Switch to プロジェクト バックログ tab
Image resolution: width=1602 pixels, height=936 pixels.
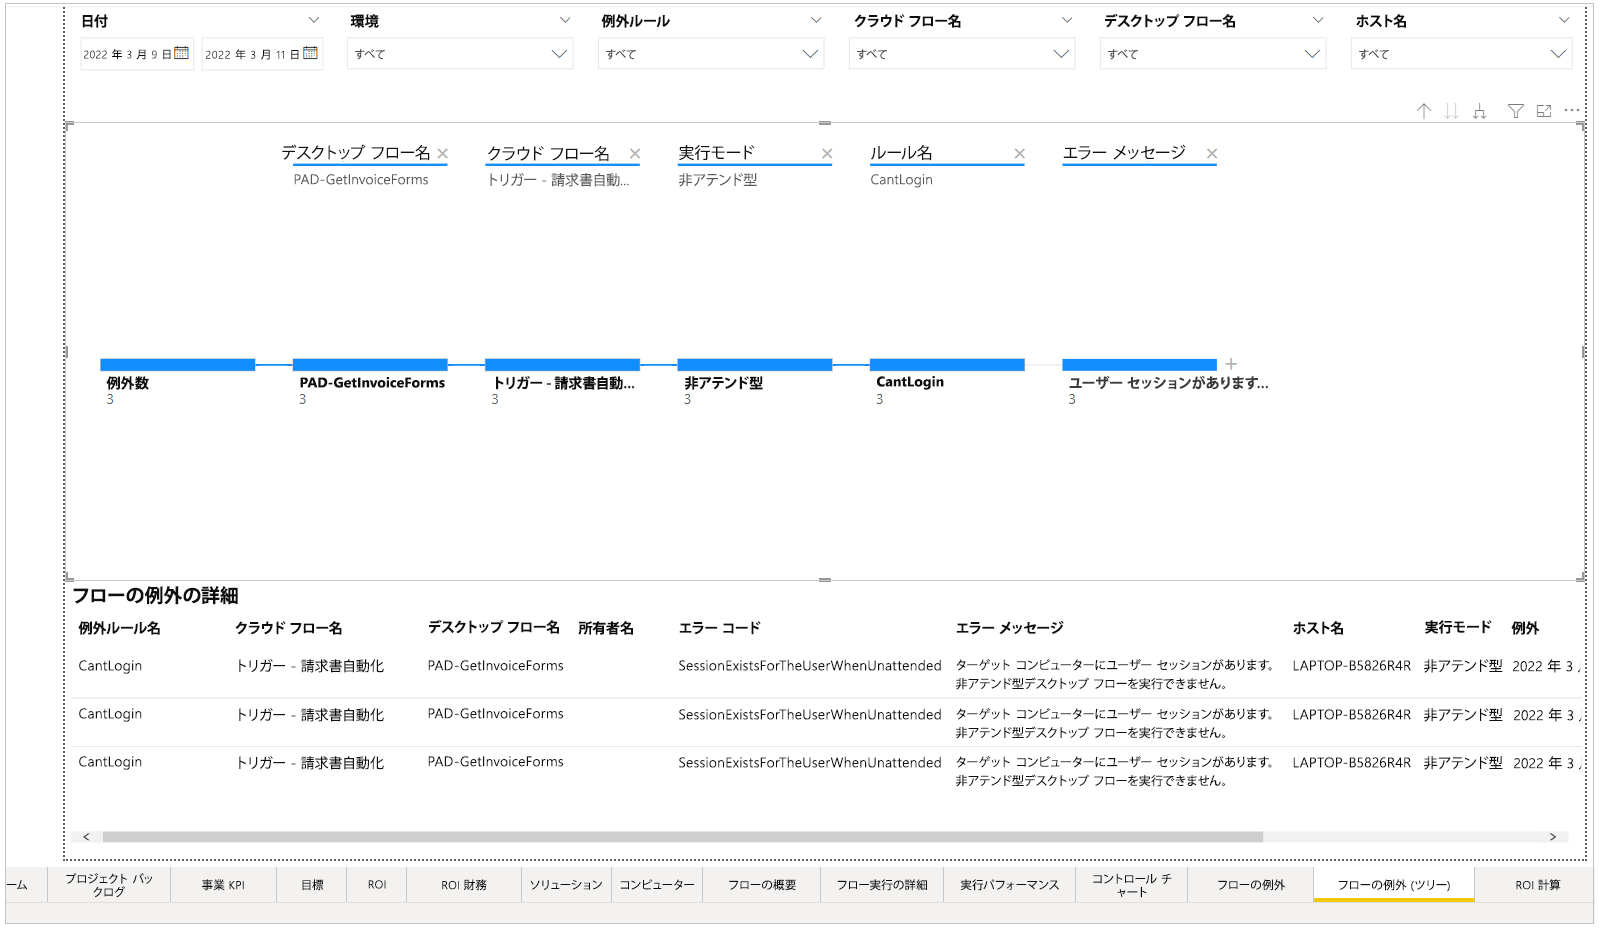point(109,885)
